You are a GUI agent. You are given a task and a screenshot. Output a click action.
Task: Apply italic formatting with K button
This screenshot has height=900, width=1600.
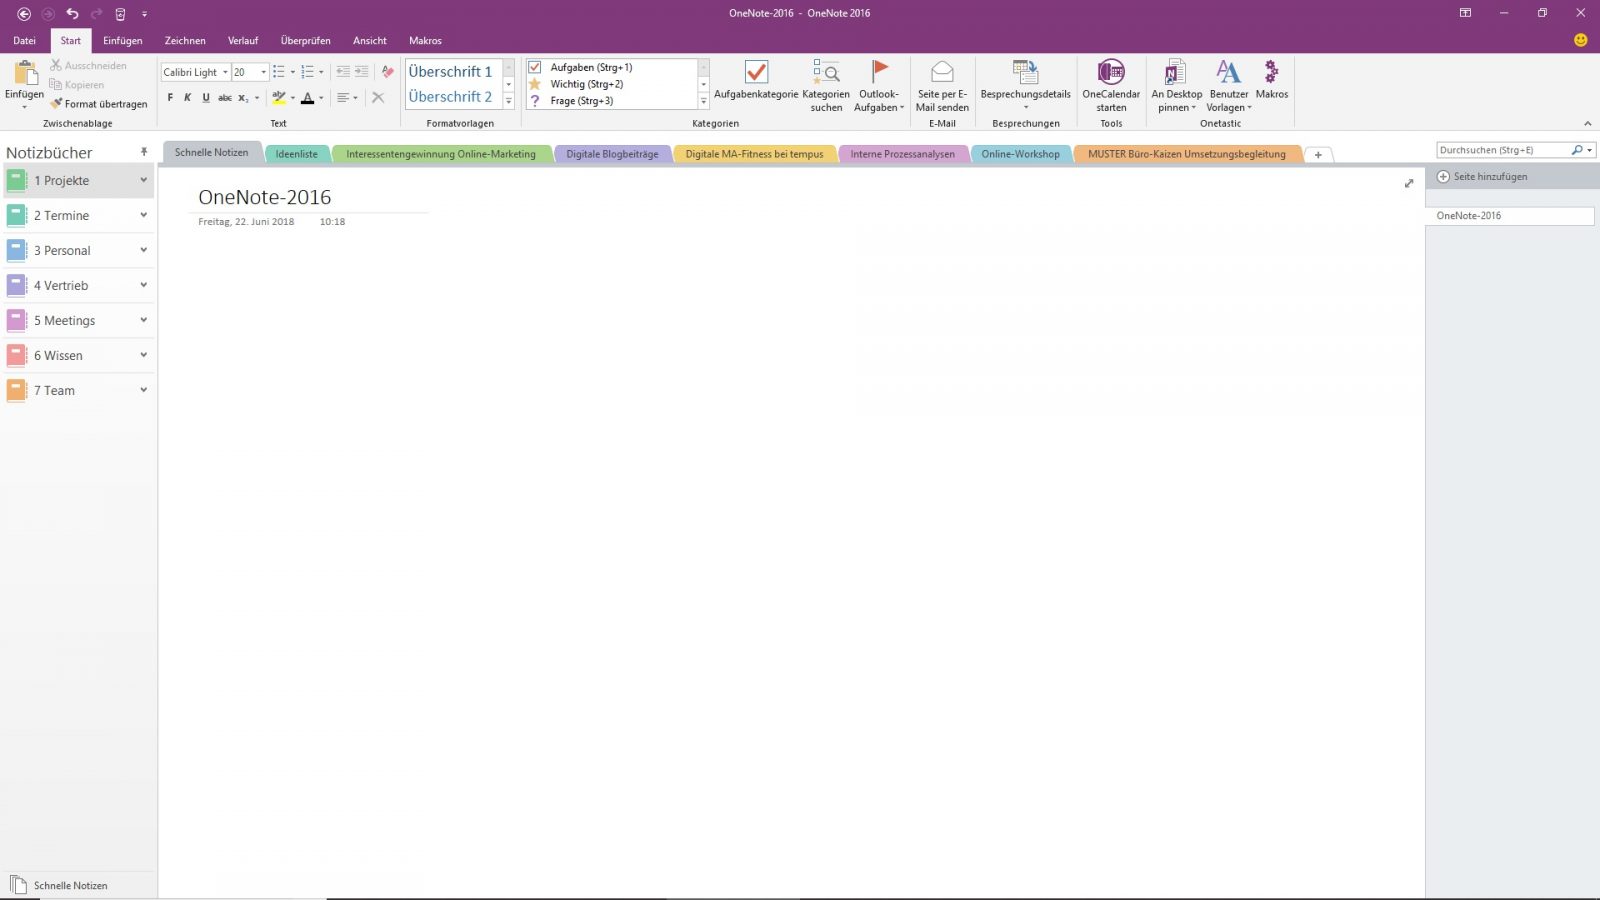(187, 98)
